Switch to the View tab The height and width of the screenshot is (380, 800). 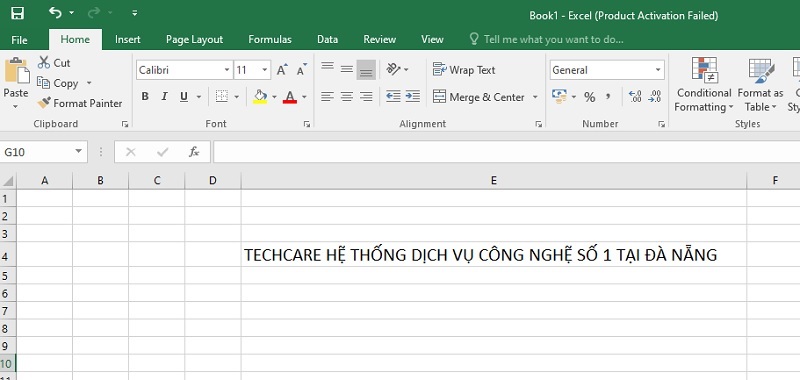click(x=432, y=39)
